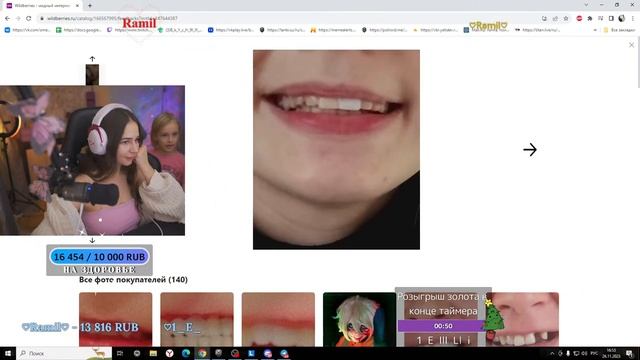Reload the Wildberries page

29,18
